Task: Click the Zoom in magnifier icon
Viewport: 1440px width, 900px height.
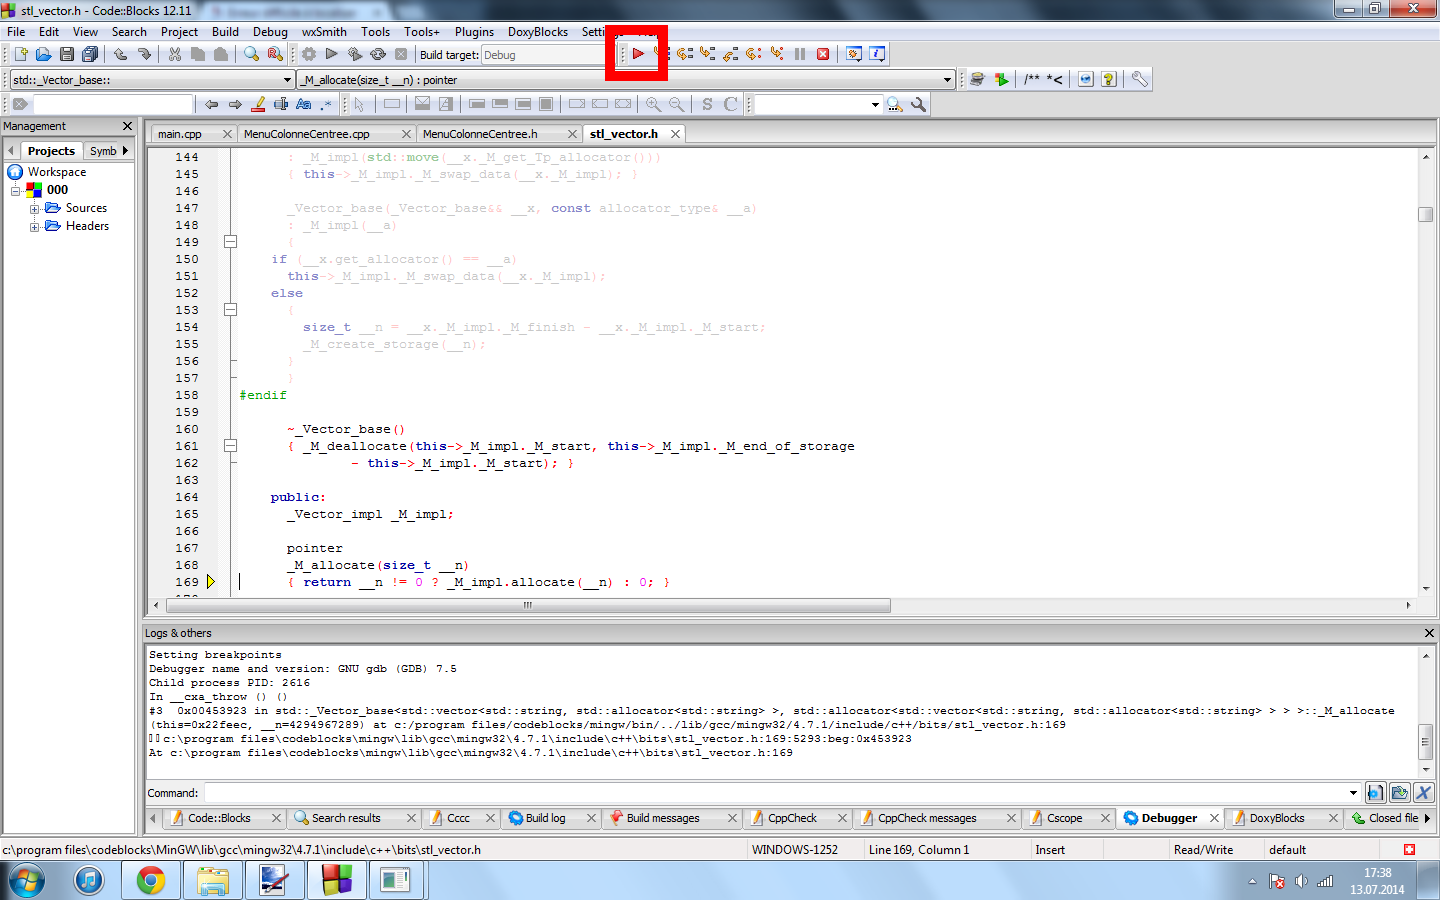Action: point(653,104)
